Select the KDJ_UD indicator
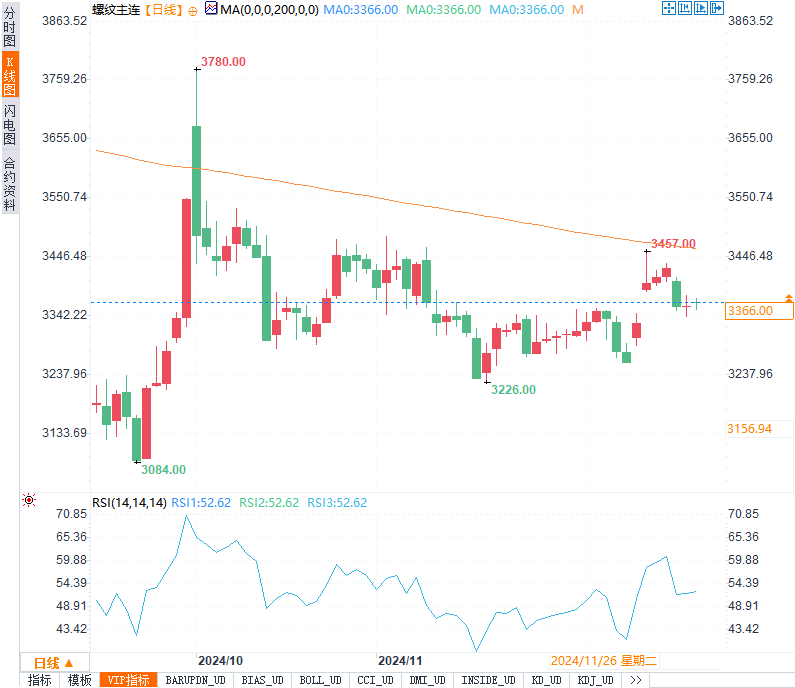This screenshot has height=688, width=795. click(x=596, y=680)
